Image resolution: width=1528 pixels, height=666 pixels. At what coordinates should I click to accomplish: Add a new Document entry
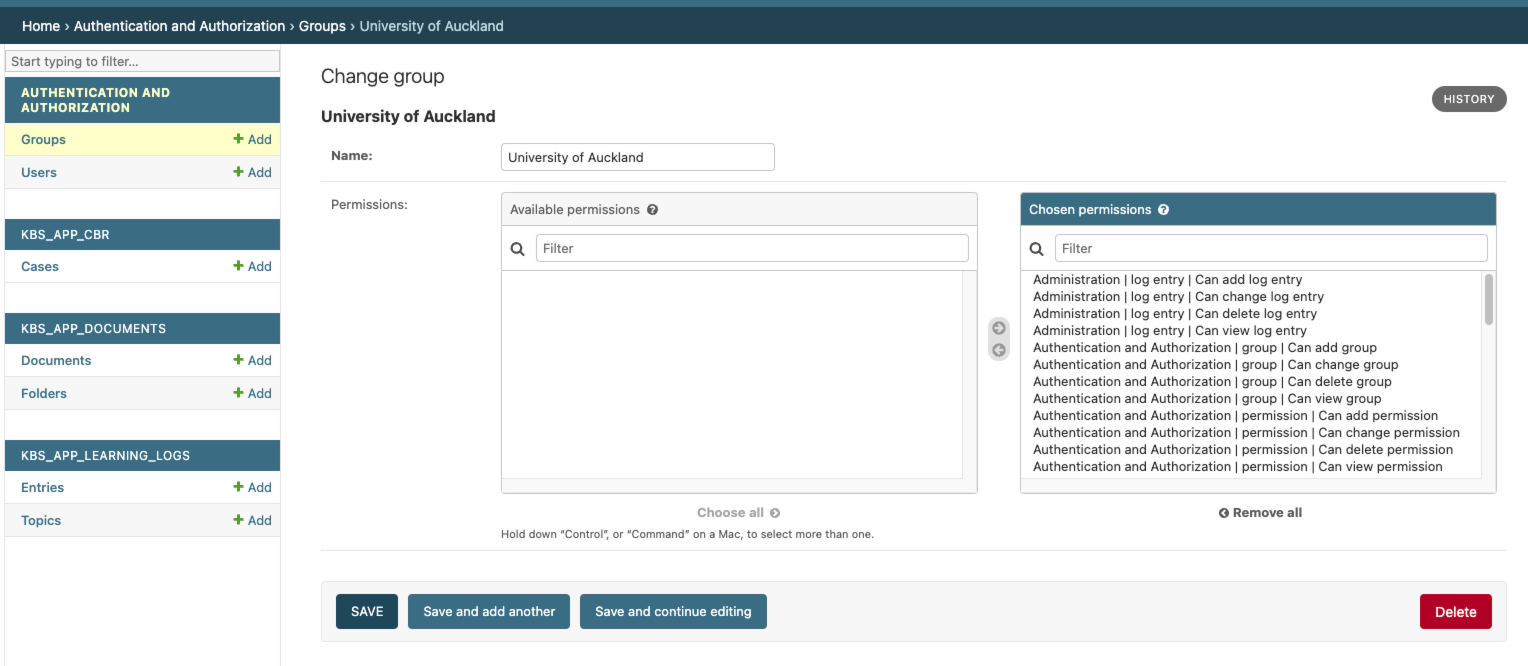tap(253, 360)
